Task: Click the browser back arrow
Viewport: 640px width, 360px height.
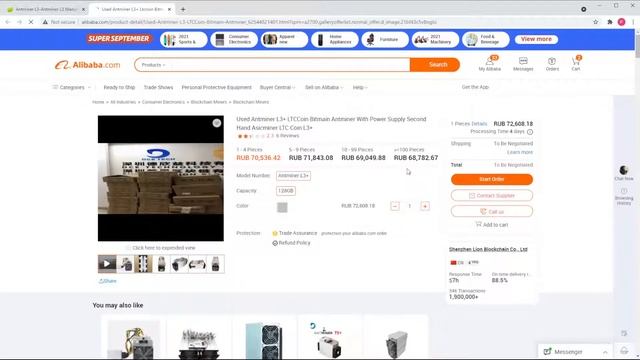Action: (x=8, y=22)
